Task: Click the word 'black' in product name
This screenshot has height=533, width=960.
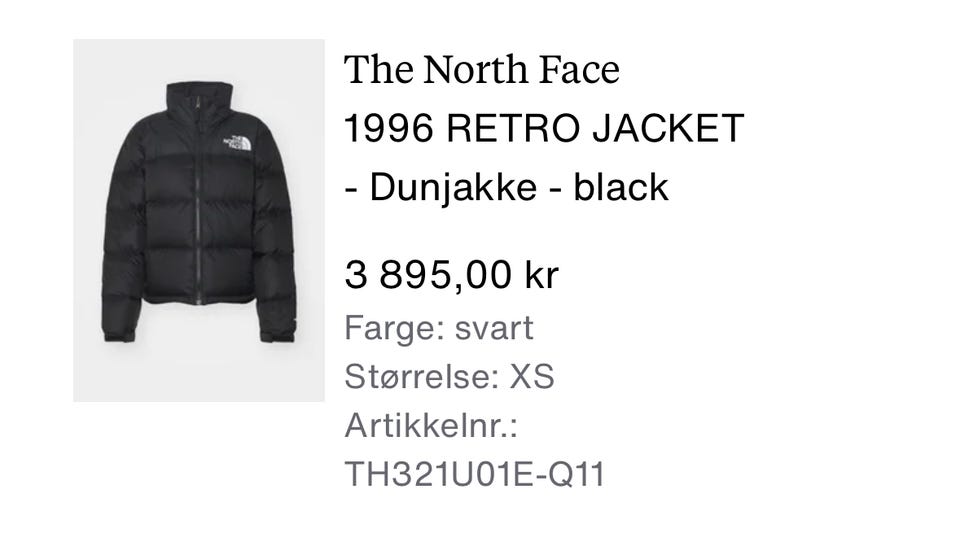Action: coord(621,187)
